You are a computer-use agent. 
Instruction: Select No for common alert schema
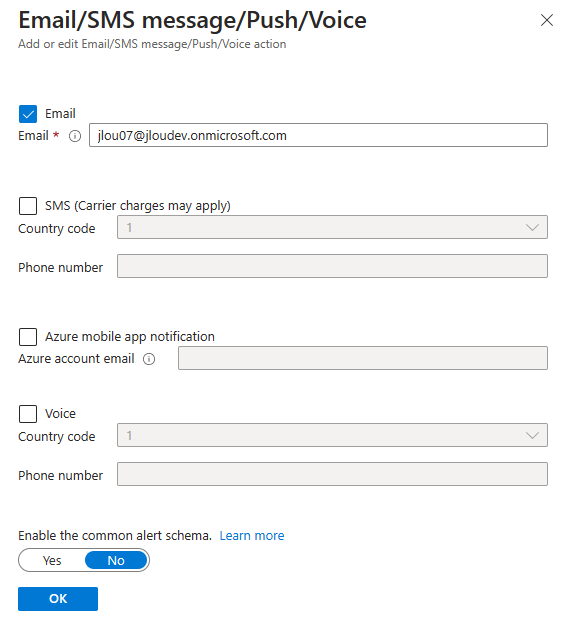click(116, 561)
